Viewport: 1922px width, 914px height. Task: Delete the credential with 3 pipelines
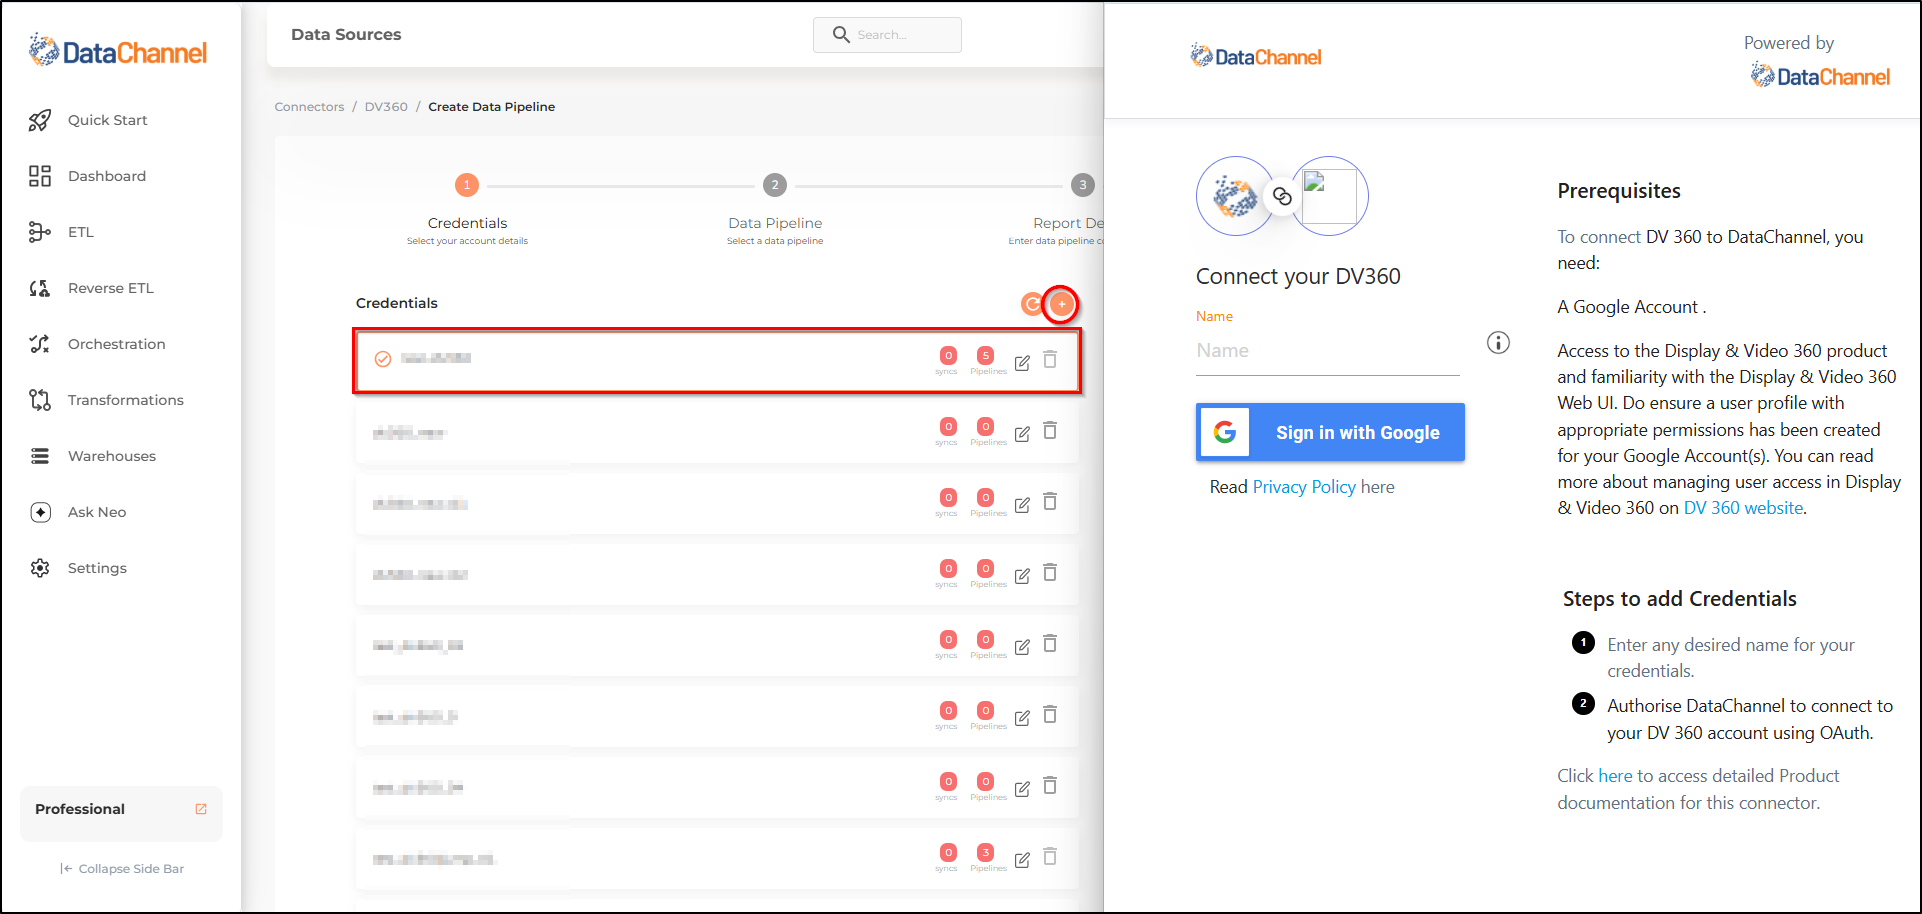pos(1050,856)
